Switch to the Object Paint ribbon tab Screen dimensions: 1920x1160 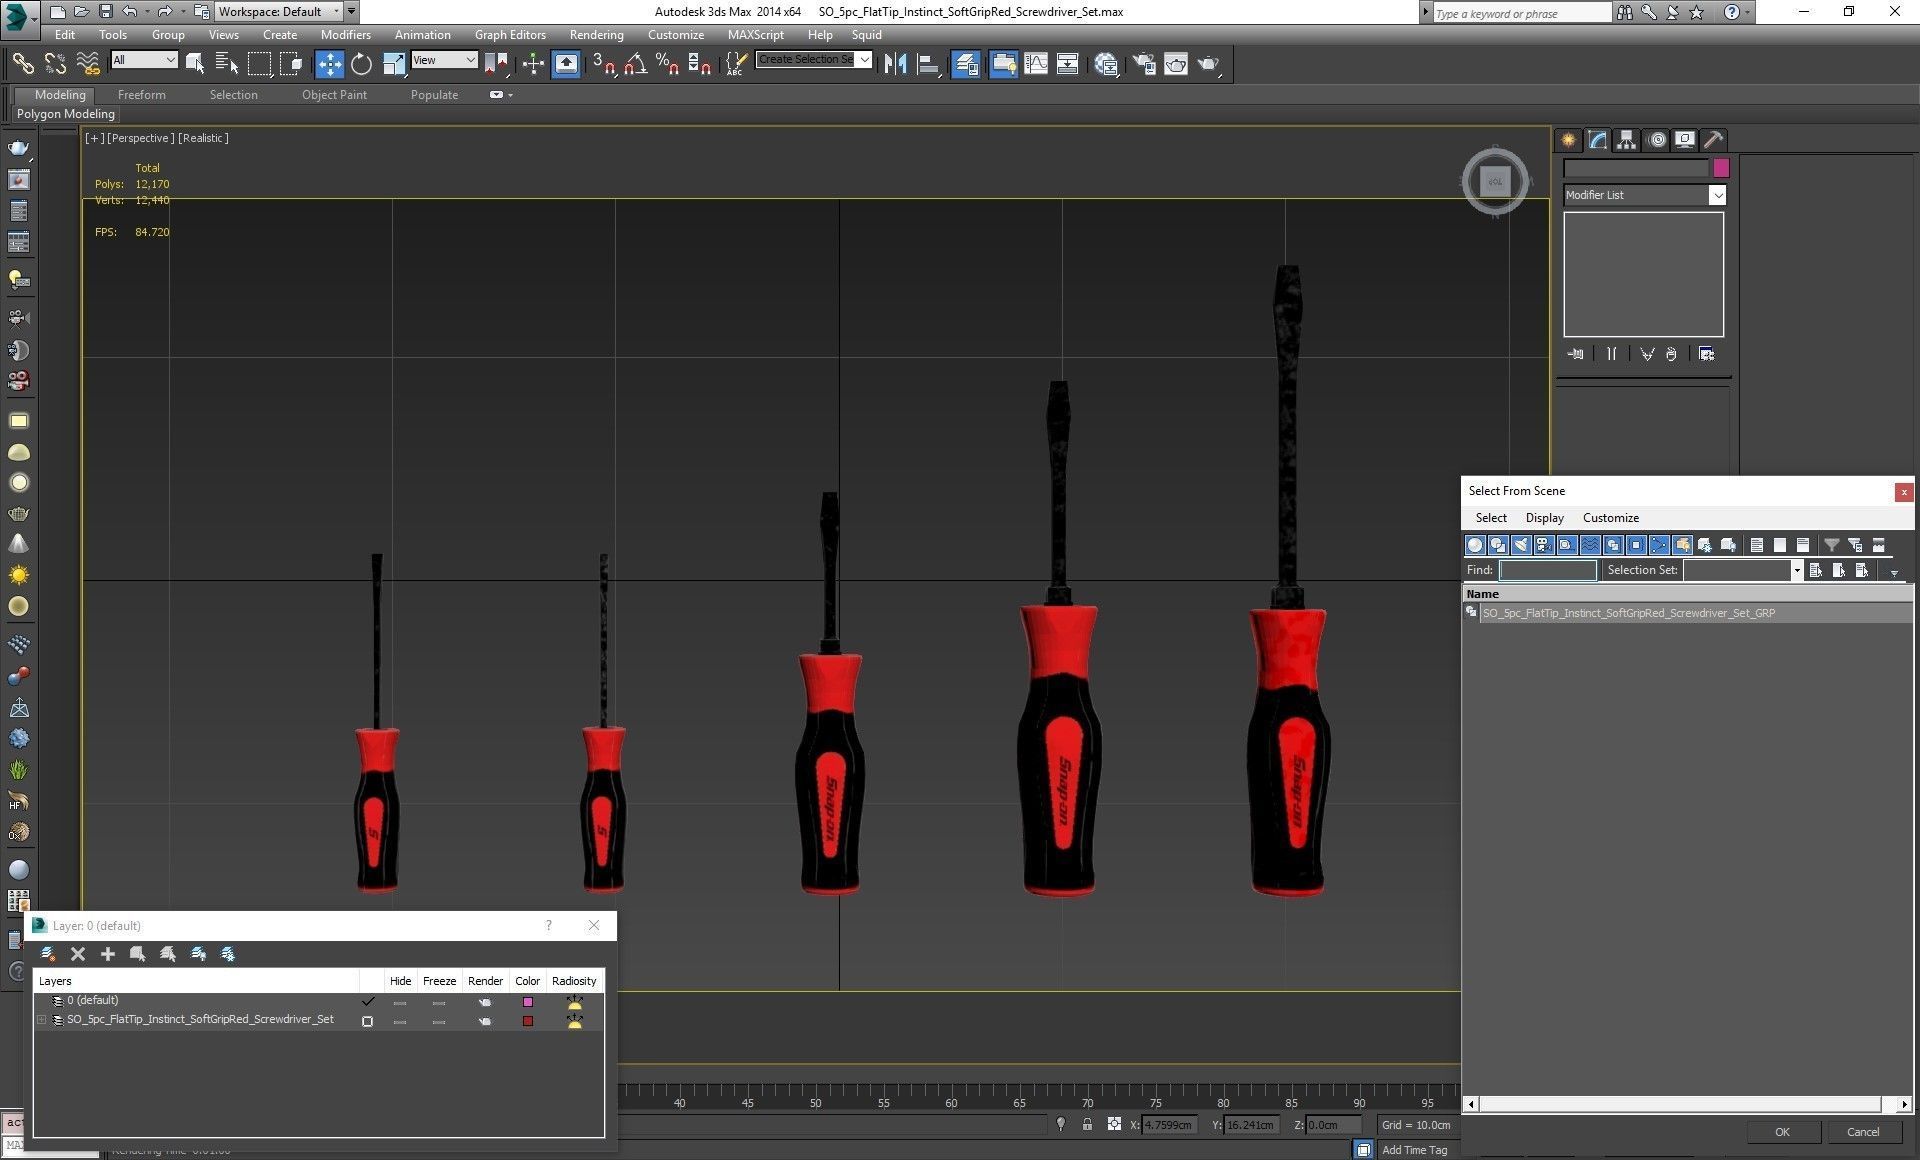coord(334,95)
